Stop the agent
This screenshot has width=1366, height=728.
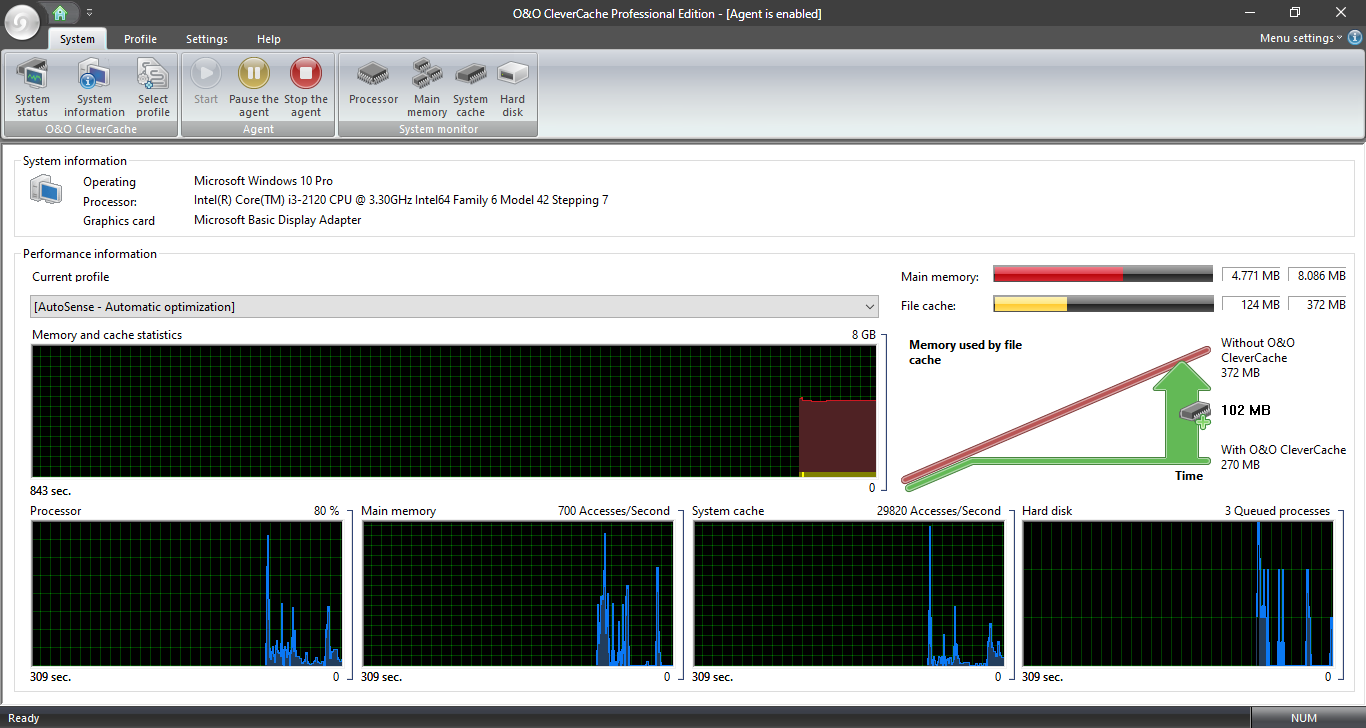[x=306, y=88]
